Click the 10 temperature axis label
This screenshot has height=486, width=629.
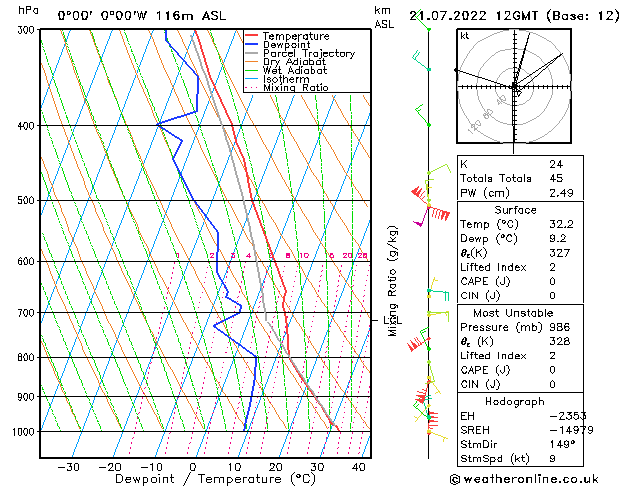(x=234, y=468)
